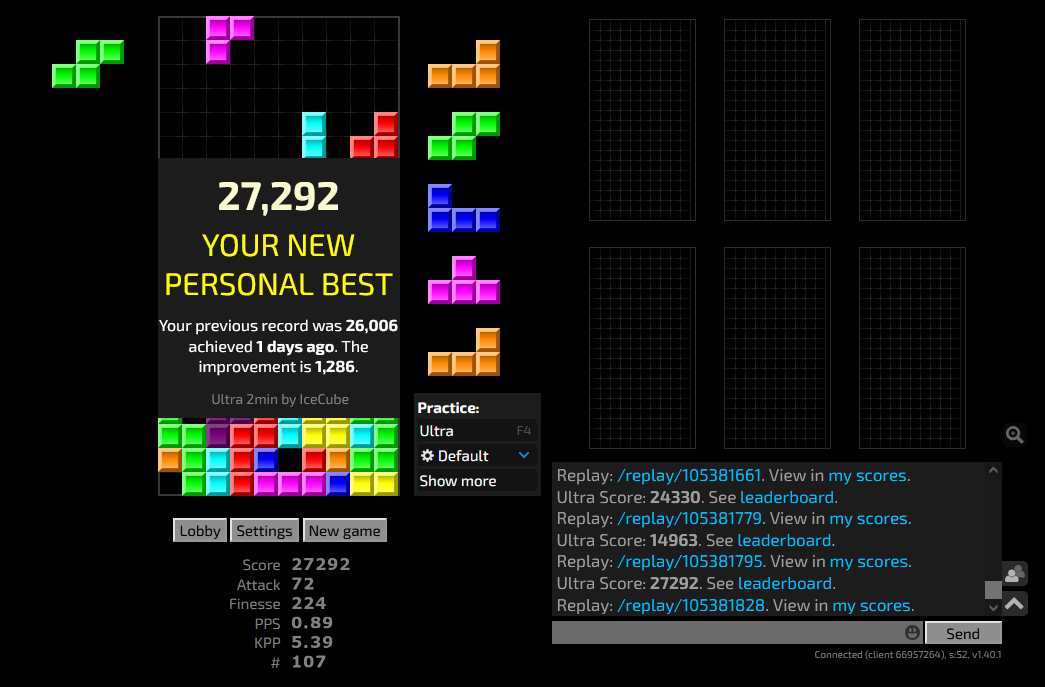Screen dimensions: 1045x687
Task: Open leaderboard link for score 27292
Action: (x=785, y=584)
